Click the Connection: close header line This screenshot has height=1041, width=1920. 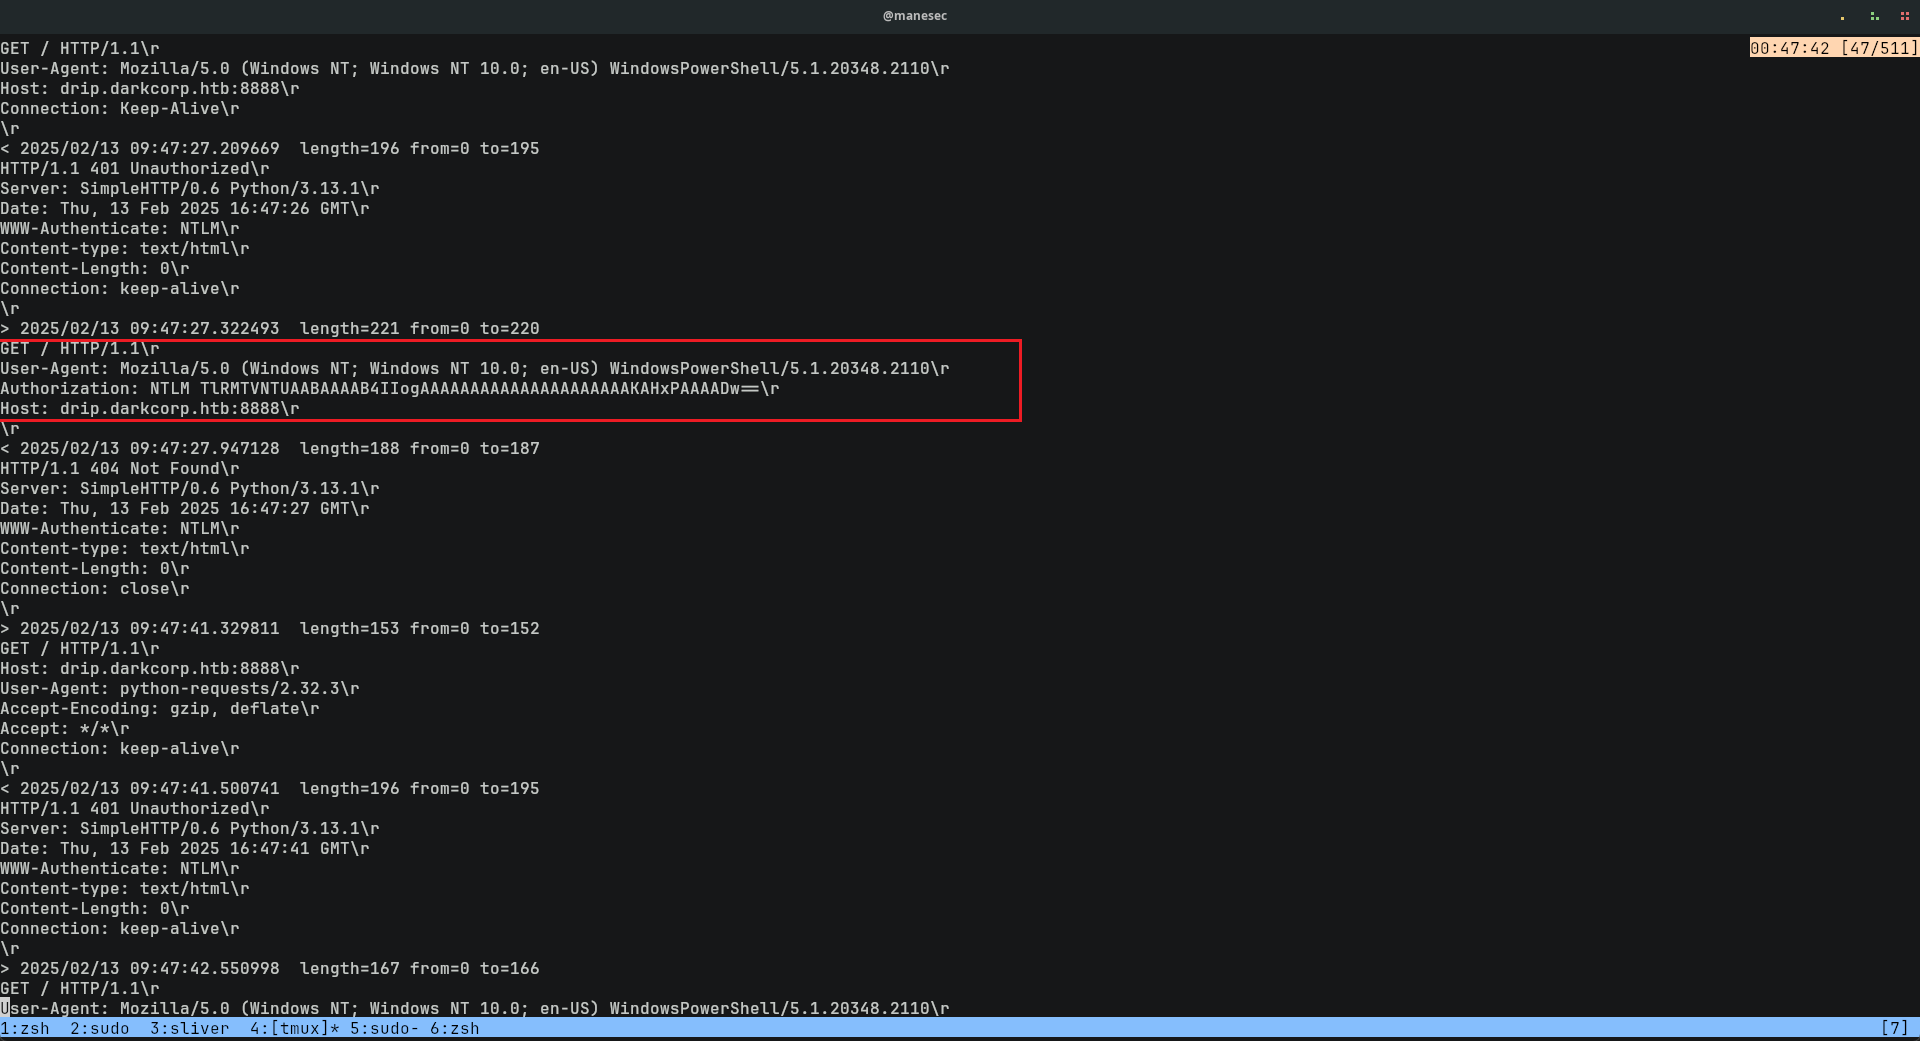(94, 589)
